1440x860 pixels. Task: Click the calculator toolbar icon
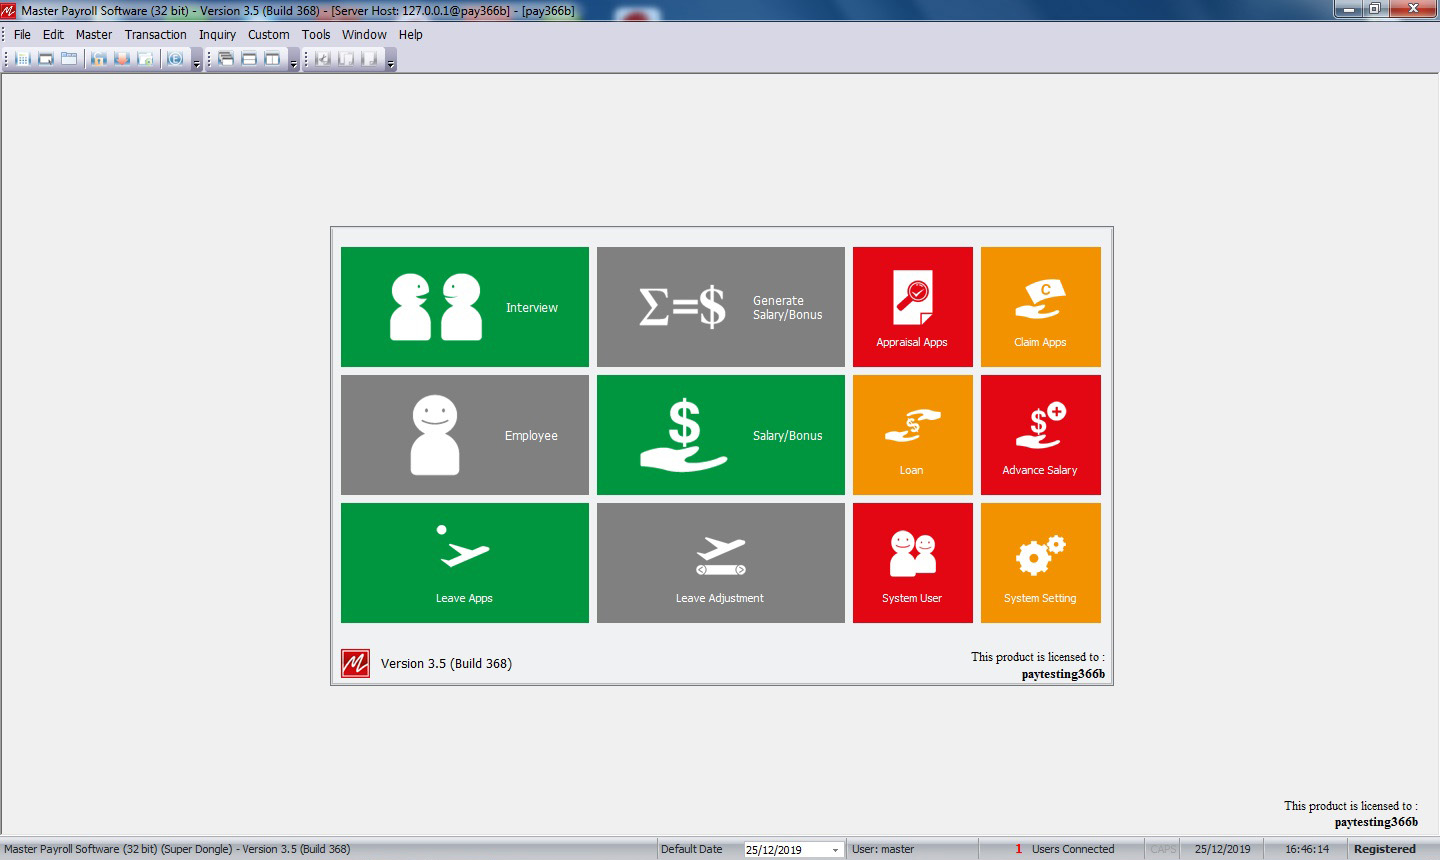23,59
